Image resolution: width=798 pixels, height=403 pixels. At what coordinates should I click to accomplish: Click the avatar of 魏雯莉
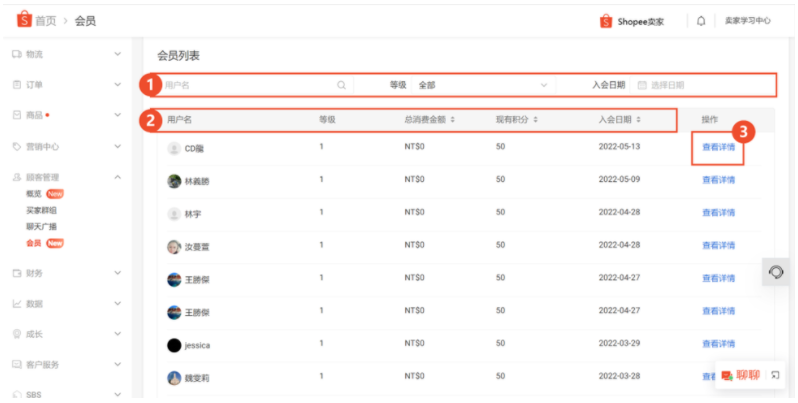[174, 378]
